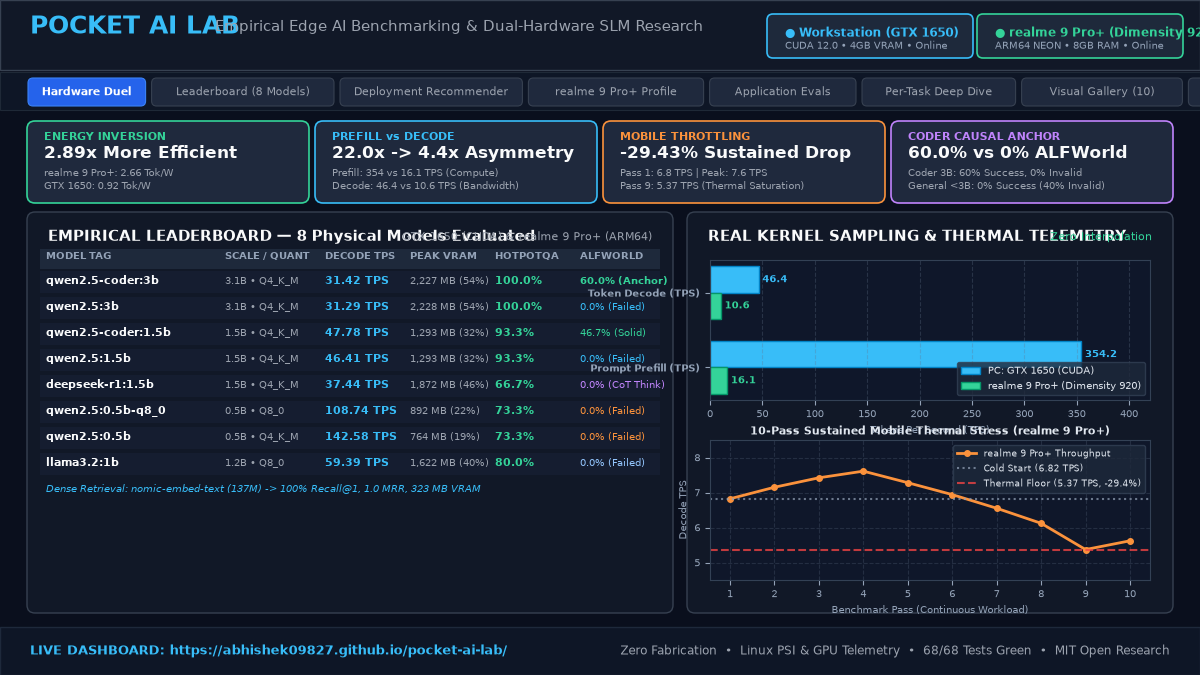The width and height of the screenshot is (1200, 675).
Task: Select the qwen2.5-coder:3b model row name
Action: tap(102, 281)
